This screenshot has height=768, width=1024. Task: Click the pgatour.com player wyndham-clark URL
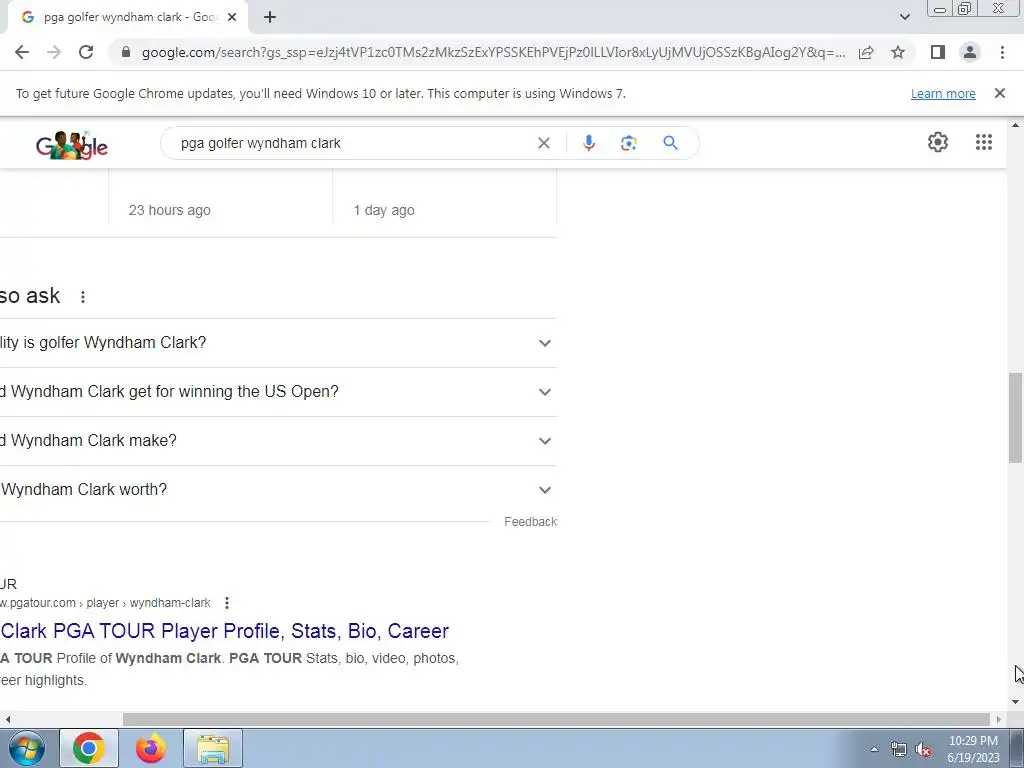click(105, 603)
